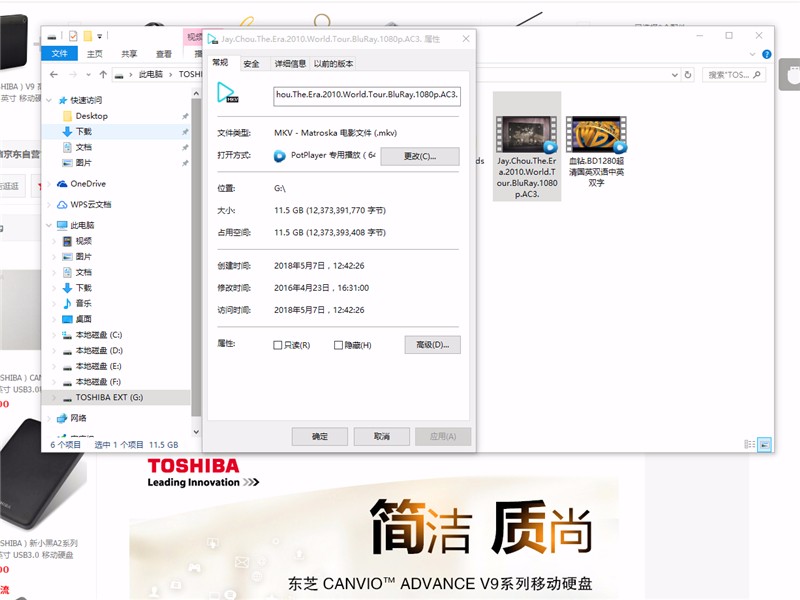
Task: Go up one folder level
Action: point(103,74)
